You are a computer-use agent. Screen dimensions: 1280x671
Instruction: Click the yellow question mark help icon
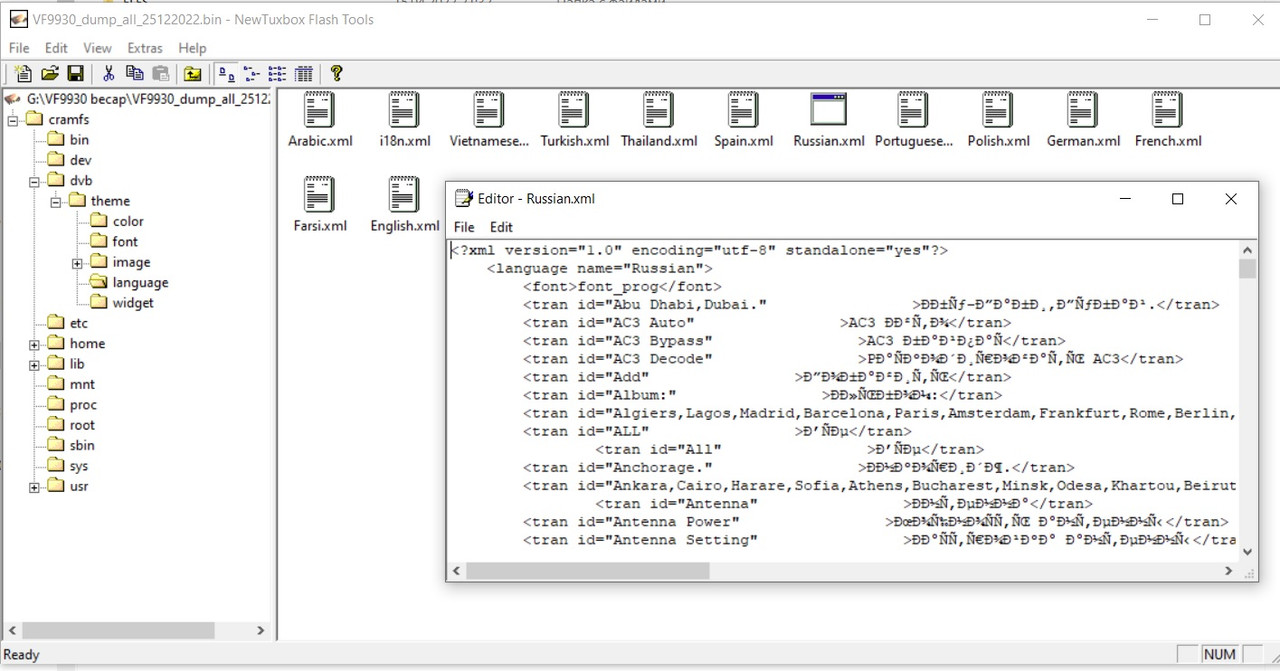point(337,73)
